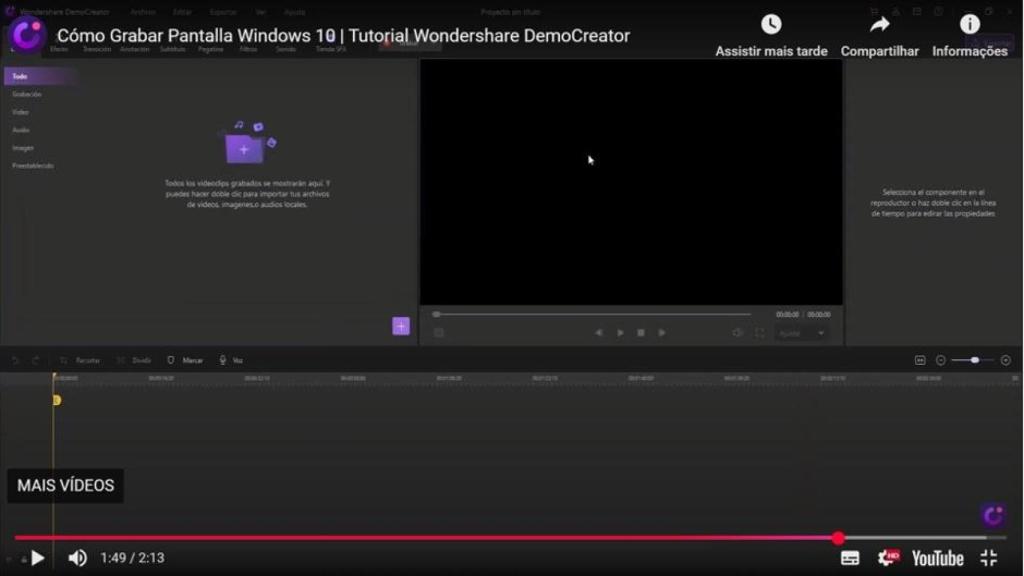Play the YouTube video
The width and height of the screenshot is (1024, 576).
[x=37, y=558]
